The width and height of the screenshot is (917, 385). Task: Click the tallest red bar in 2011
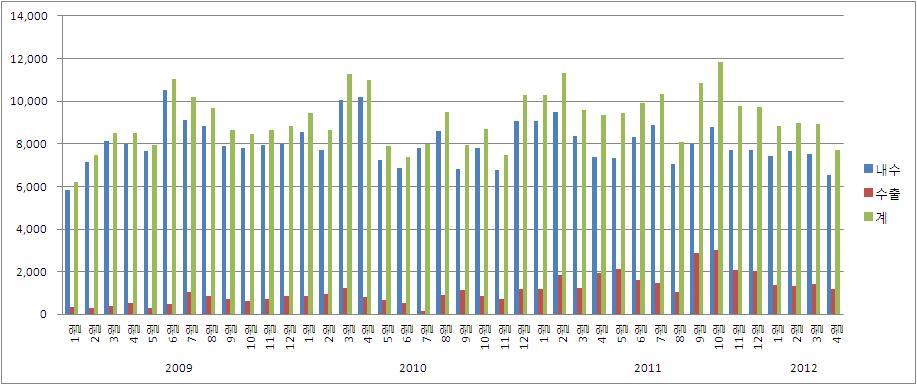point(716,282)
